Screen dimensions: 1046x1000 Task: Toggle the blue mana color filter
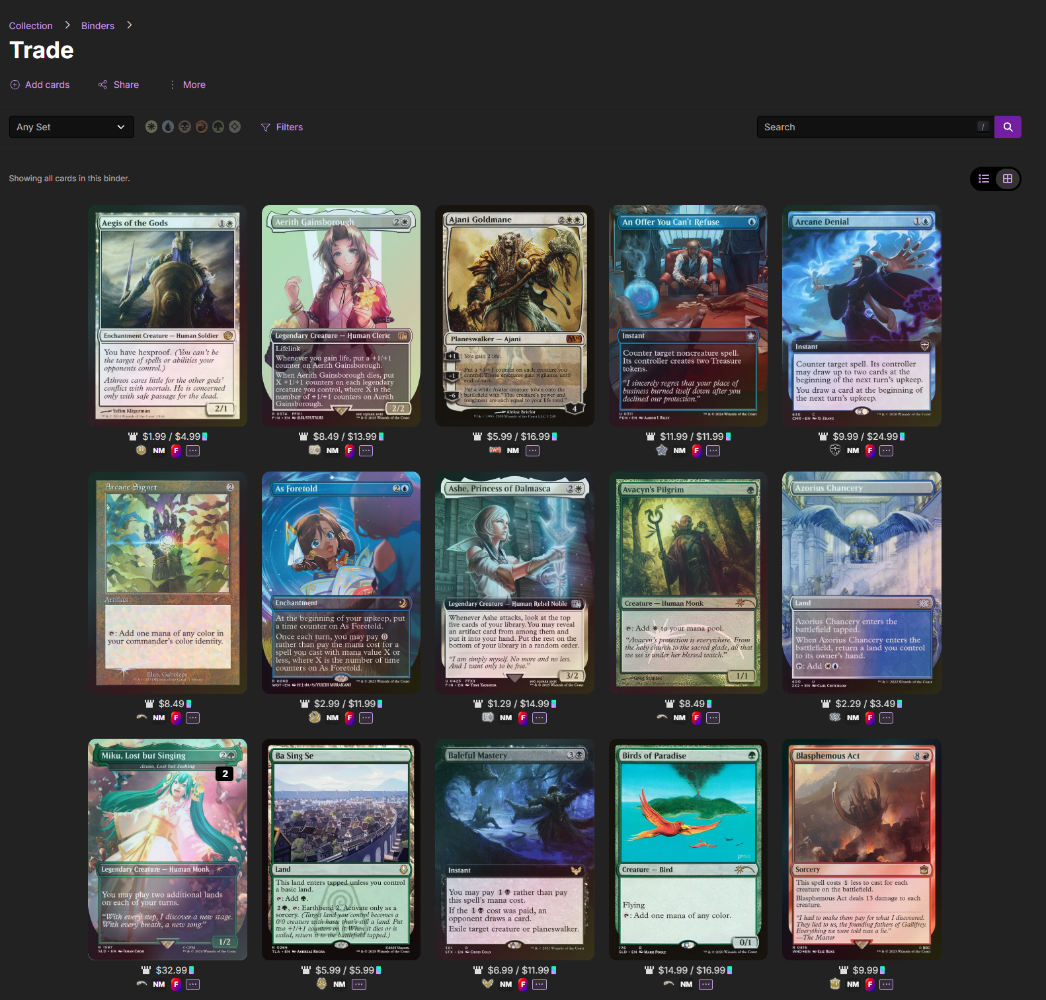(x=168, y=127)
